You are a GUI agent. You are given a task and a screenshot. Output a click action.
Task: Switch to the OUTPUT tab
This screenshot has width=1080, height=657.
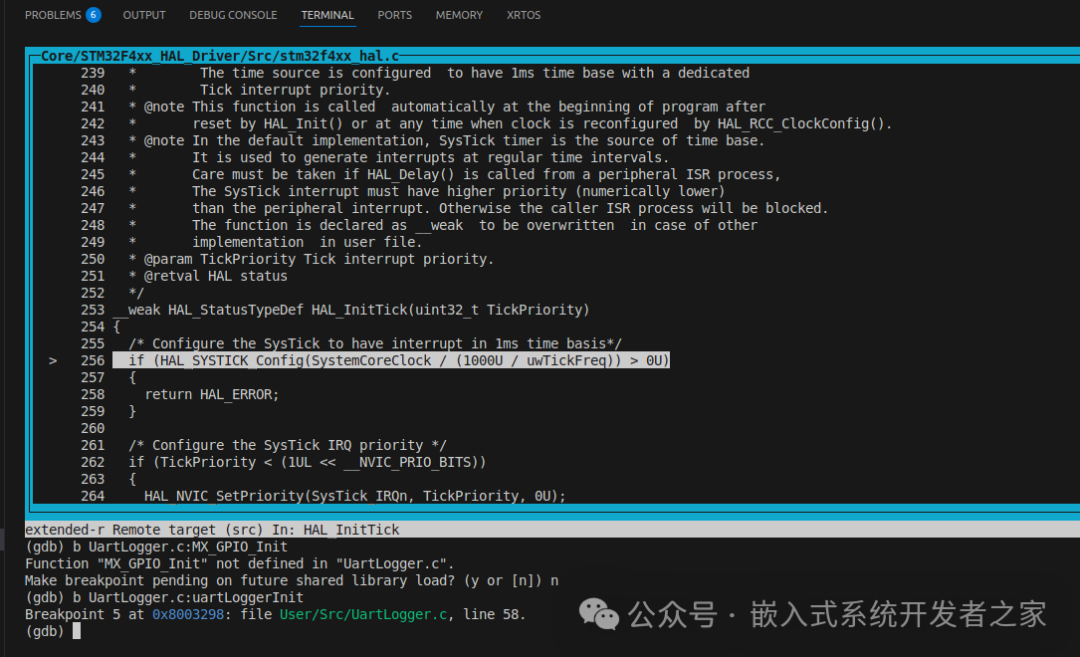[144, 14]
